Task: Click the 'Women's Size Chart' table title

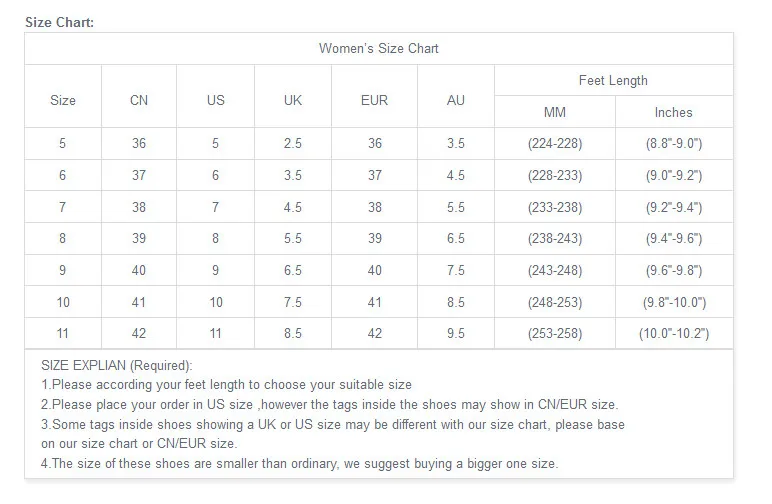Action: pos(378,48)
